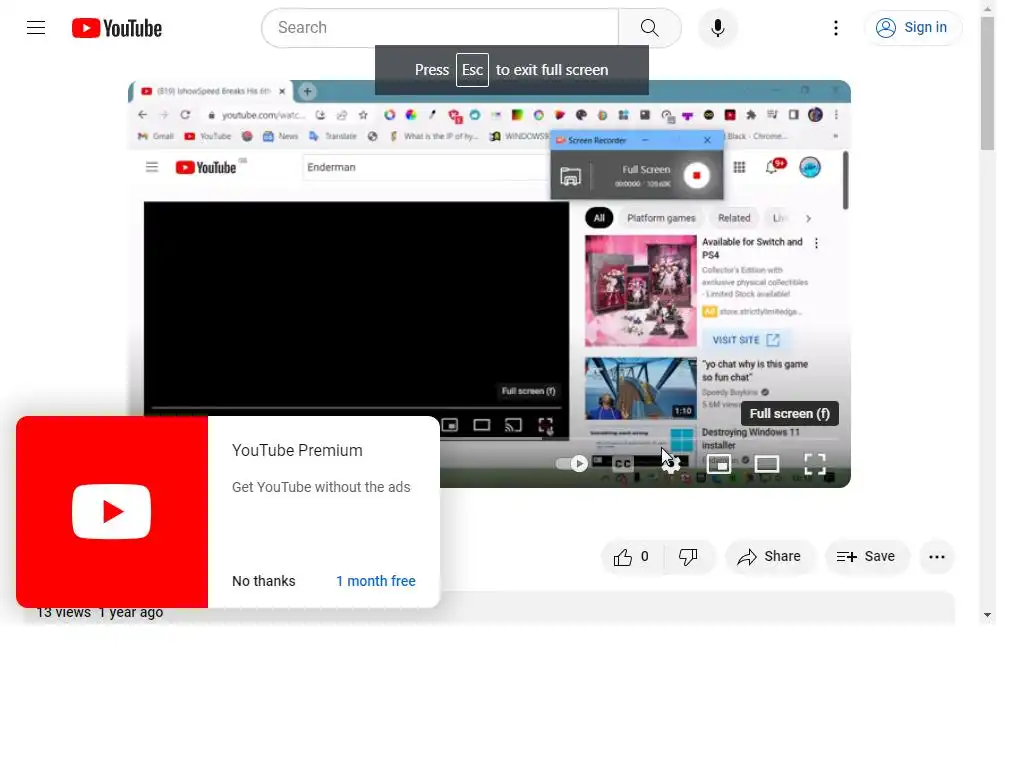Click the page scrollbar down arrow

pos(987,615)
